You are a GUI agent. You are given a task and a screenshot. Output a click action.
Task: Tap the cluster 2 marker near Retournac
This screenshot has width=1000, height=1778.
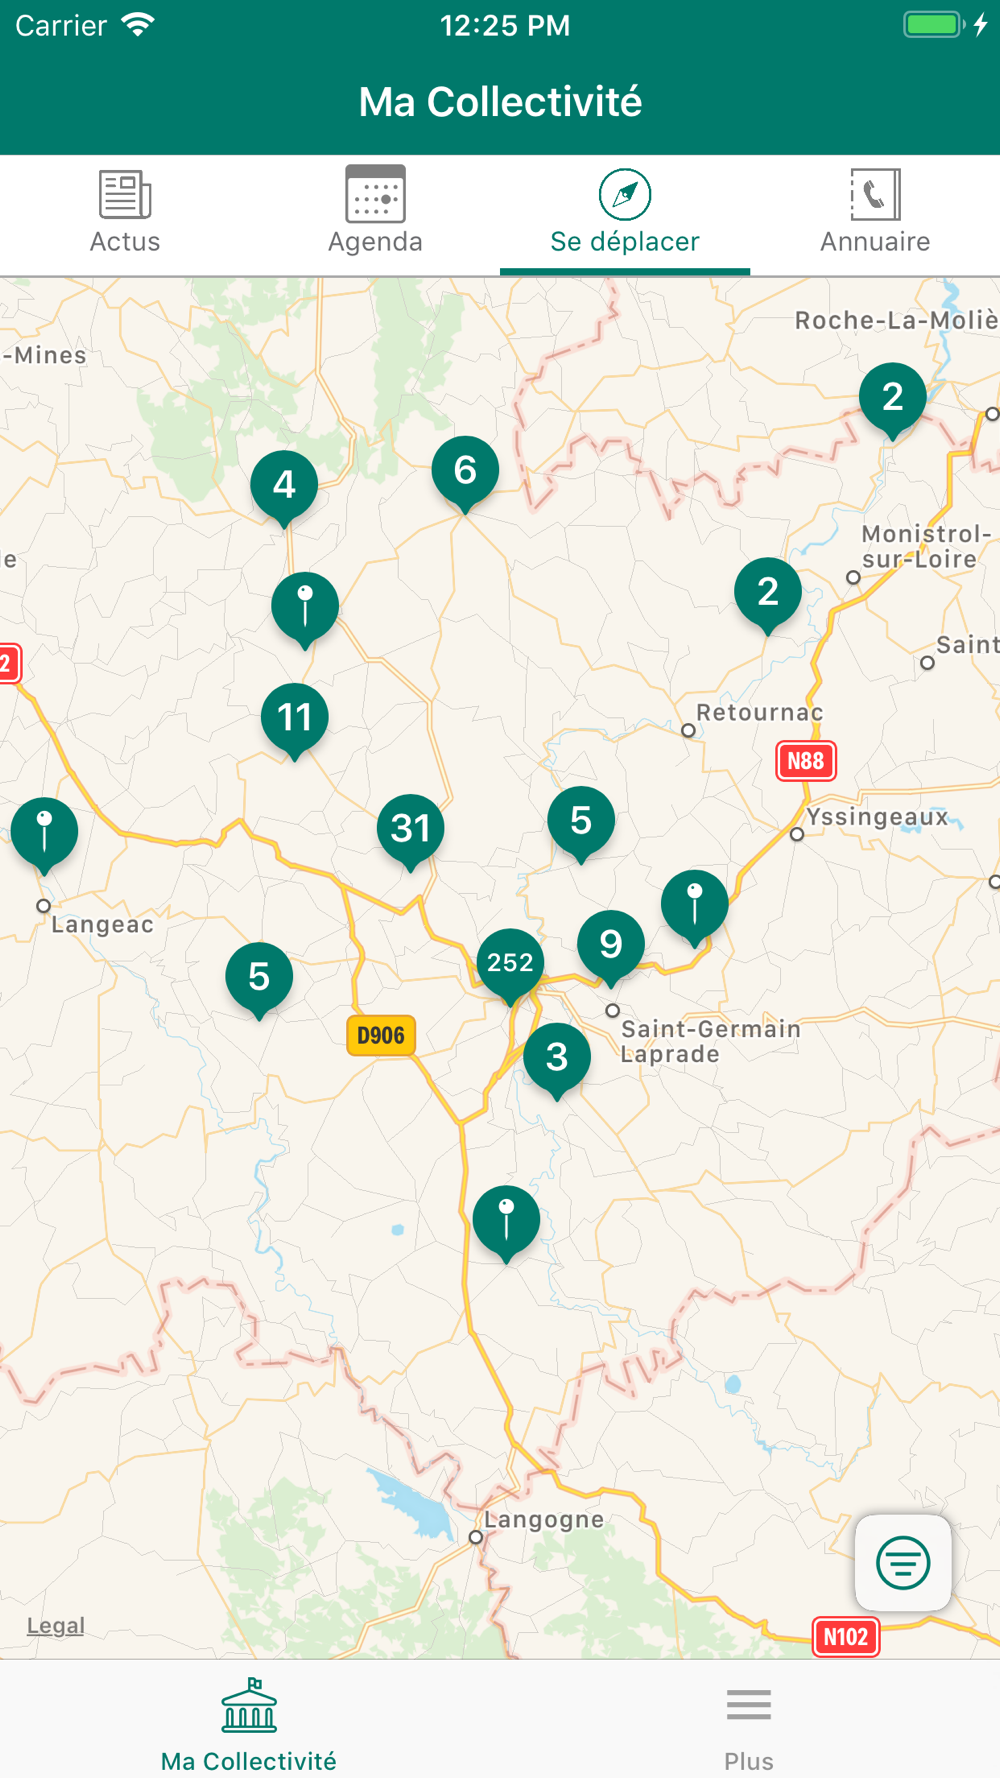click(767, 596)
